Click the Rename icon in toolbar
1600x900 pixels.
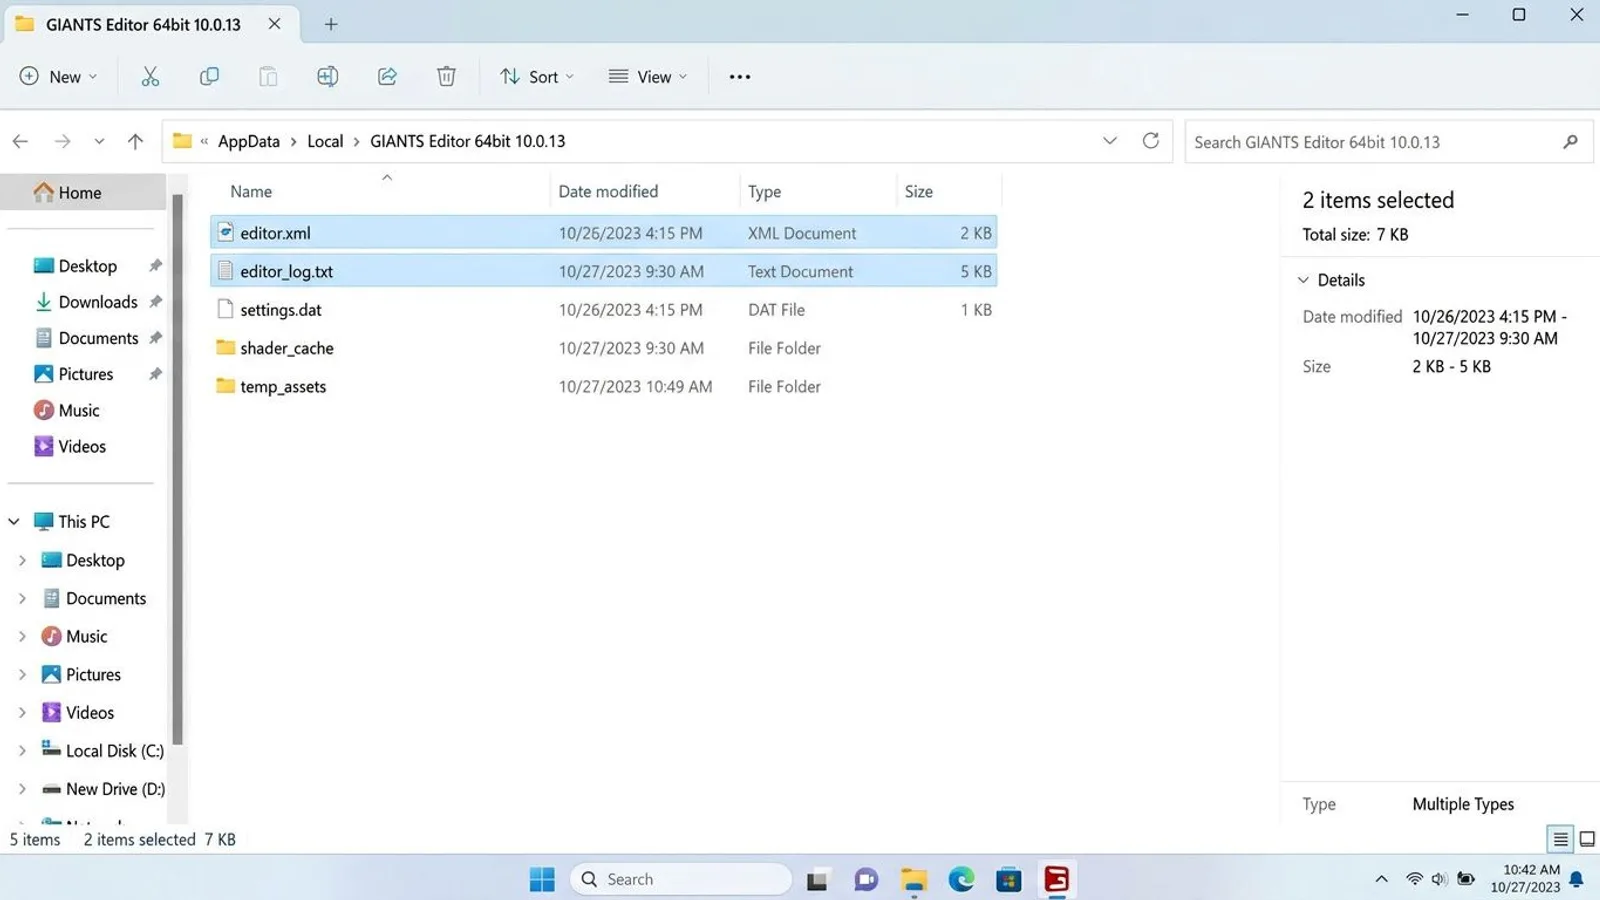327,77
